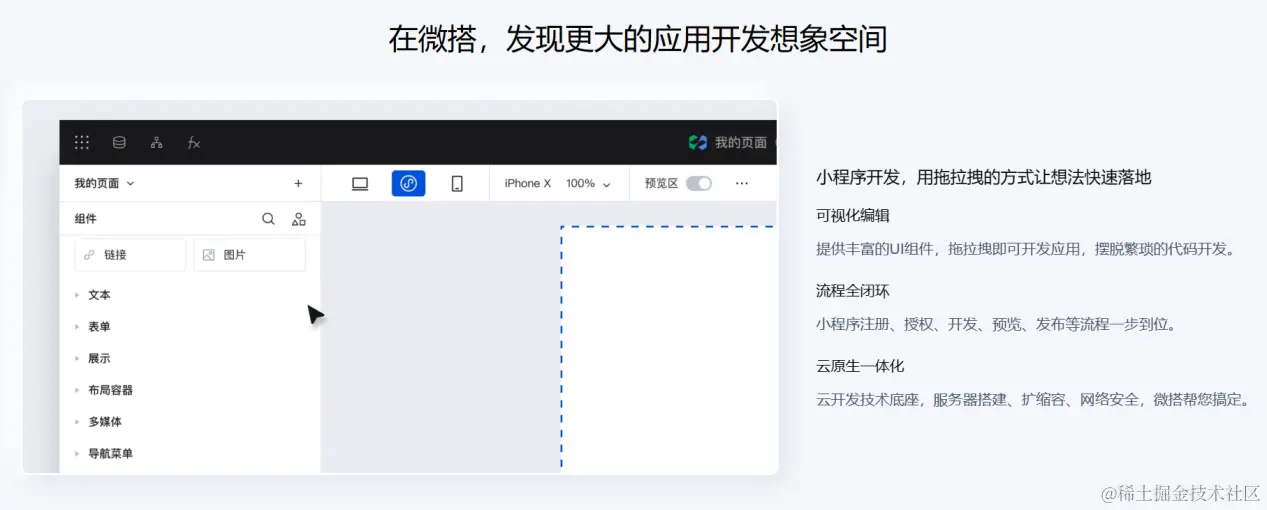Click the 我的页面 title in top bar
The height and width of the screenshot is (510, 1267).
pyautogui.click(x=740, y=143)
